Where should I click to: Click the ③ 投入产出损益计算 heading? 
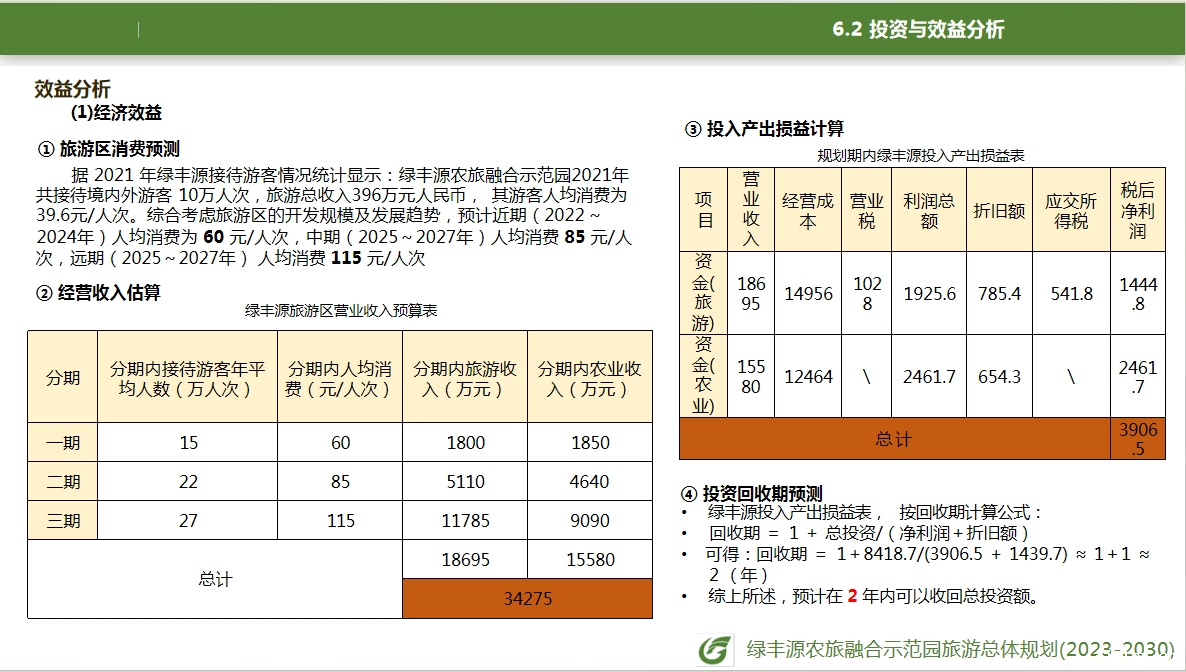click(x=764, y=129)
